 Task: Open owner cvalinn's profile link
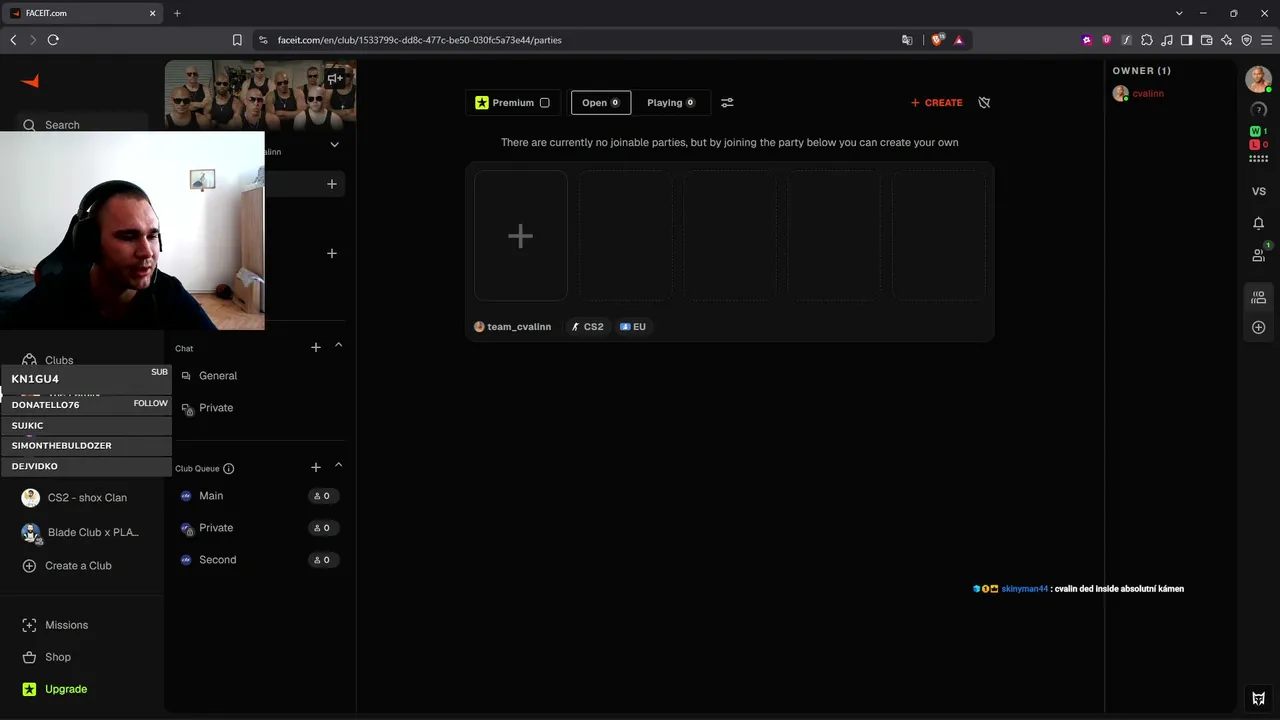coord(1148,93)
